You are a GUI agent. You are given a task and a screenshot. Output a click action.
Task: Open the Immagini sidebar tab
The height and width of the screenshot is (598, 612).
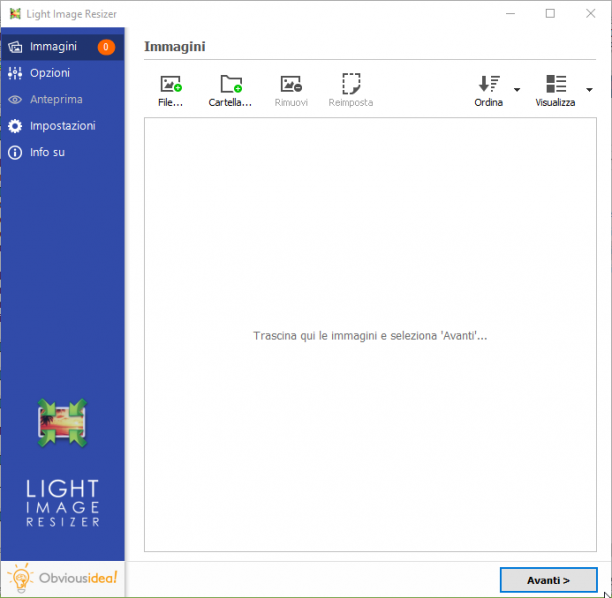[62, 47]
